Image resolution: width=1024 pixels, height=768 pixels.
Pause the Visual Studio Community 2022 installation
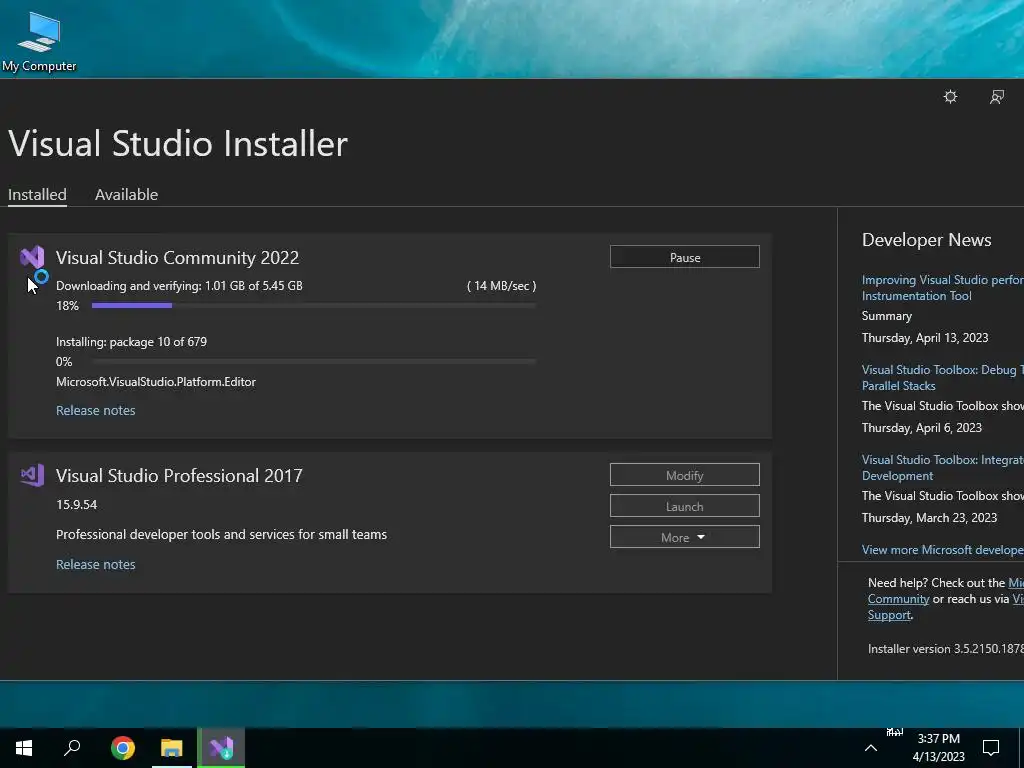click(x=684, y=257)
